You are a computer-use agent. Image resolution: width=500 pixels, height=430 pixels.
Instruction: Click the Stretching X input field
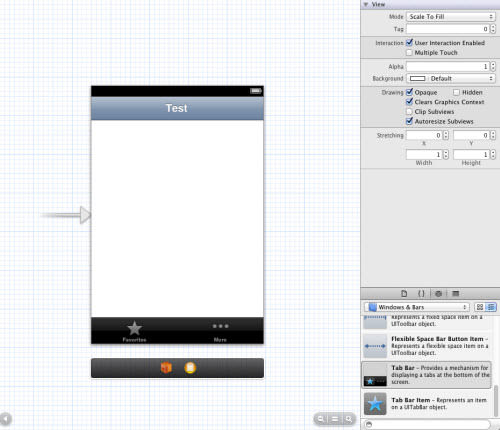pyautogui.click(x=424, y=135)
